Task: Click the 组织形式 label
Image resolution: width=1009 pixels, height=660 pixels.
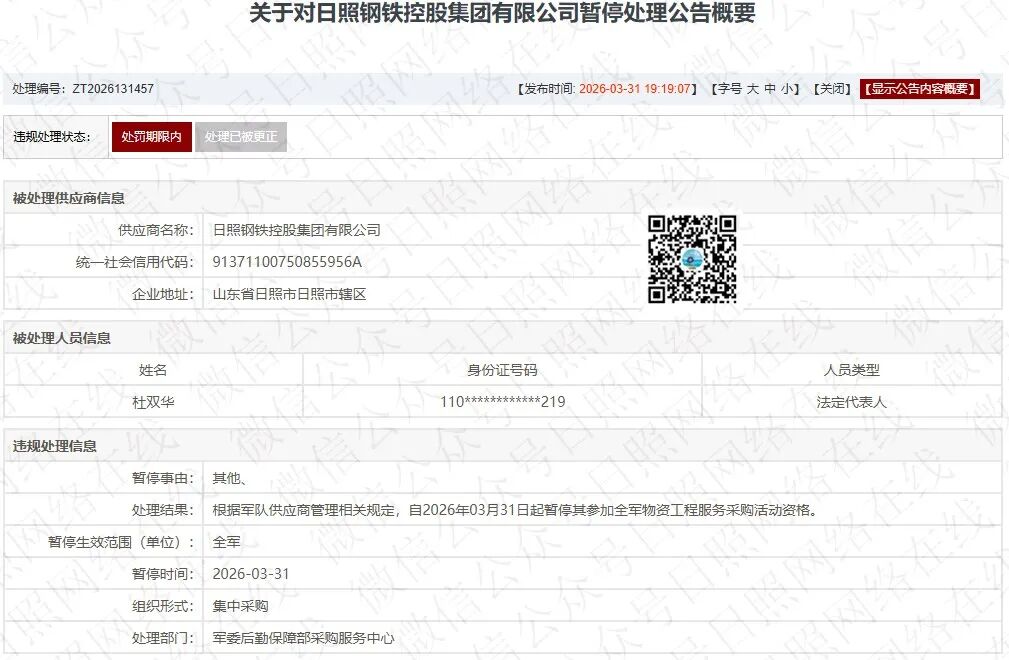Action: [163, 606]
